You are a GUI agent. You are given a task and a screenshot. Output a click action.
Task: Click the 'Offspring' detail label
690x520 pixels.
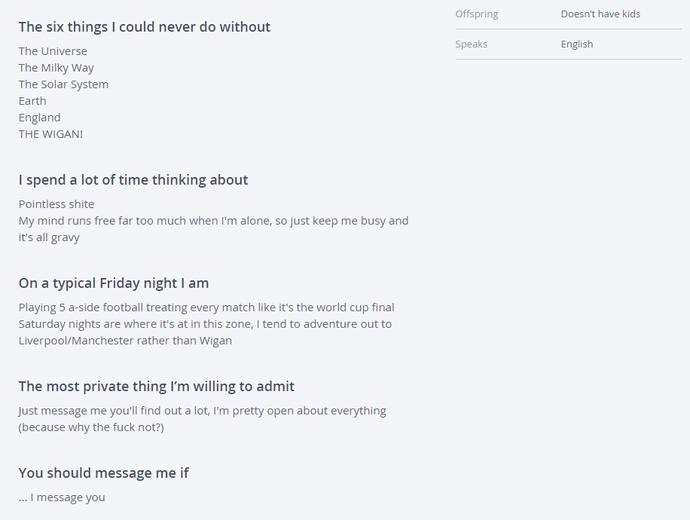(477, 14)
